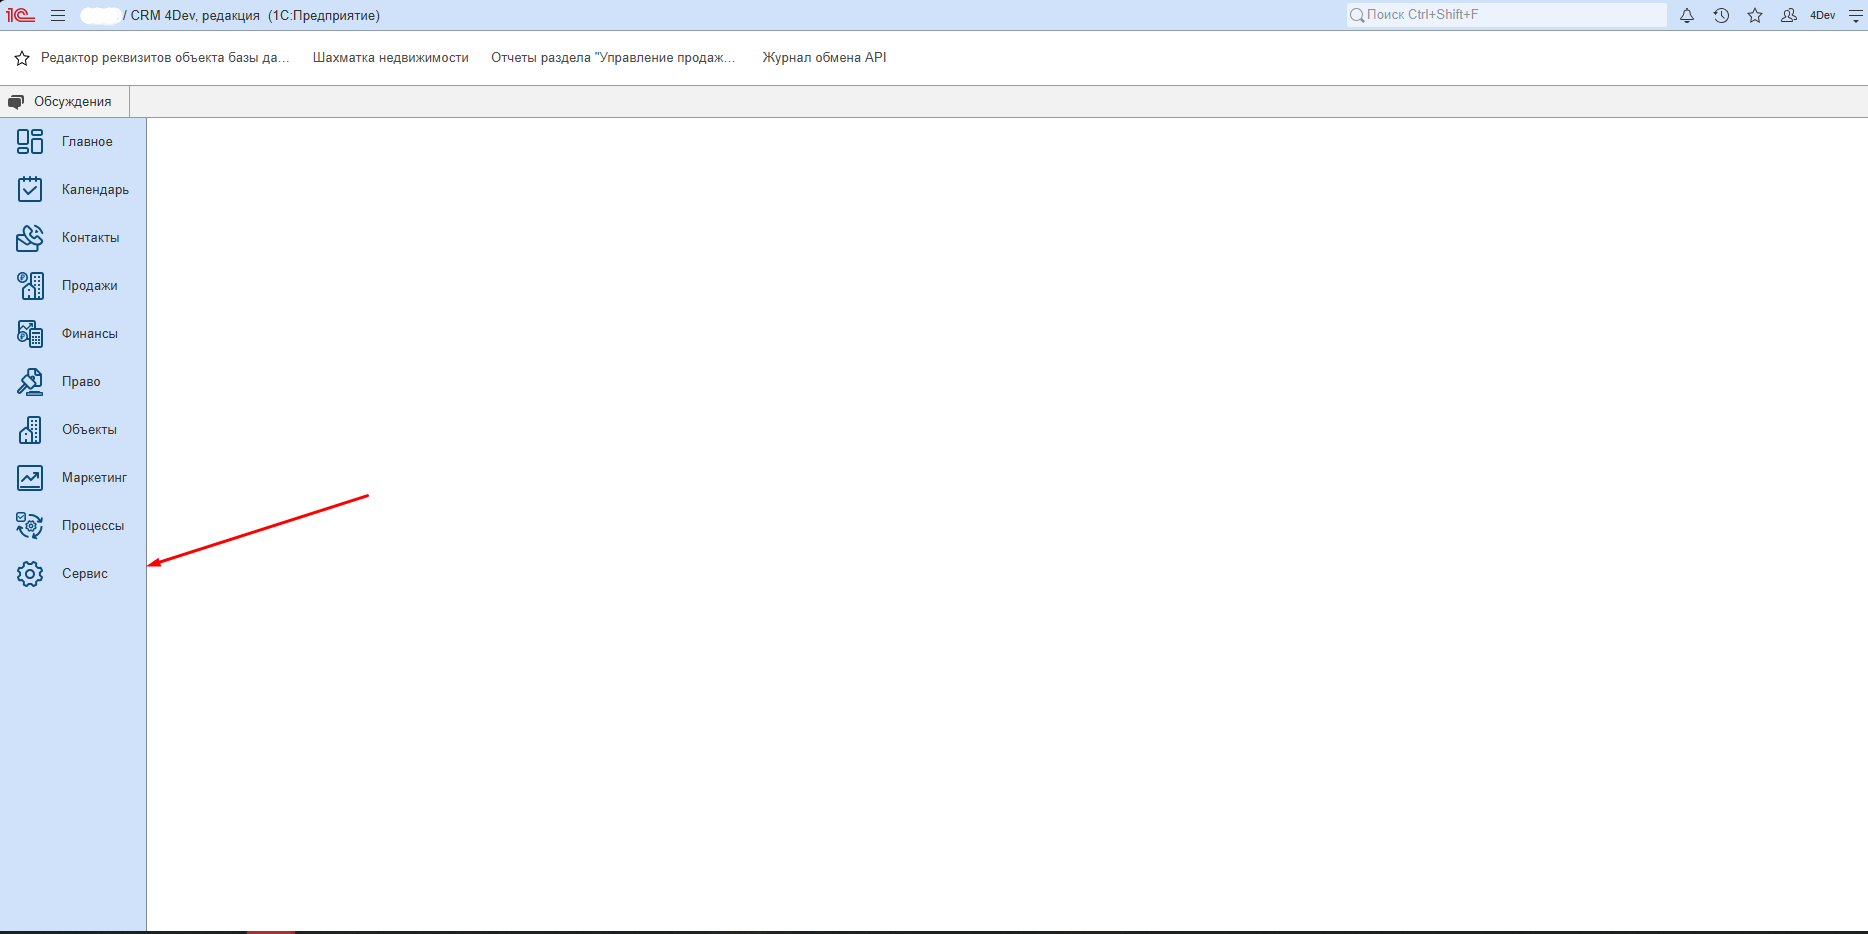
Task: Open the history clock icon
Action: click(1721, 16)
